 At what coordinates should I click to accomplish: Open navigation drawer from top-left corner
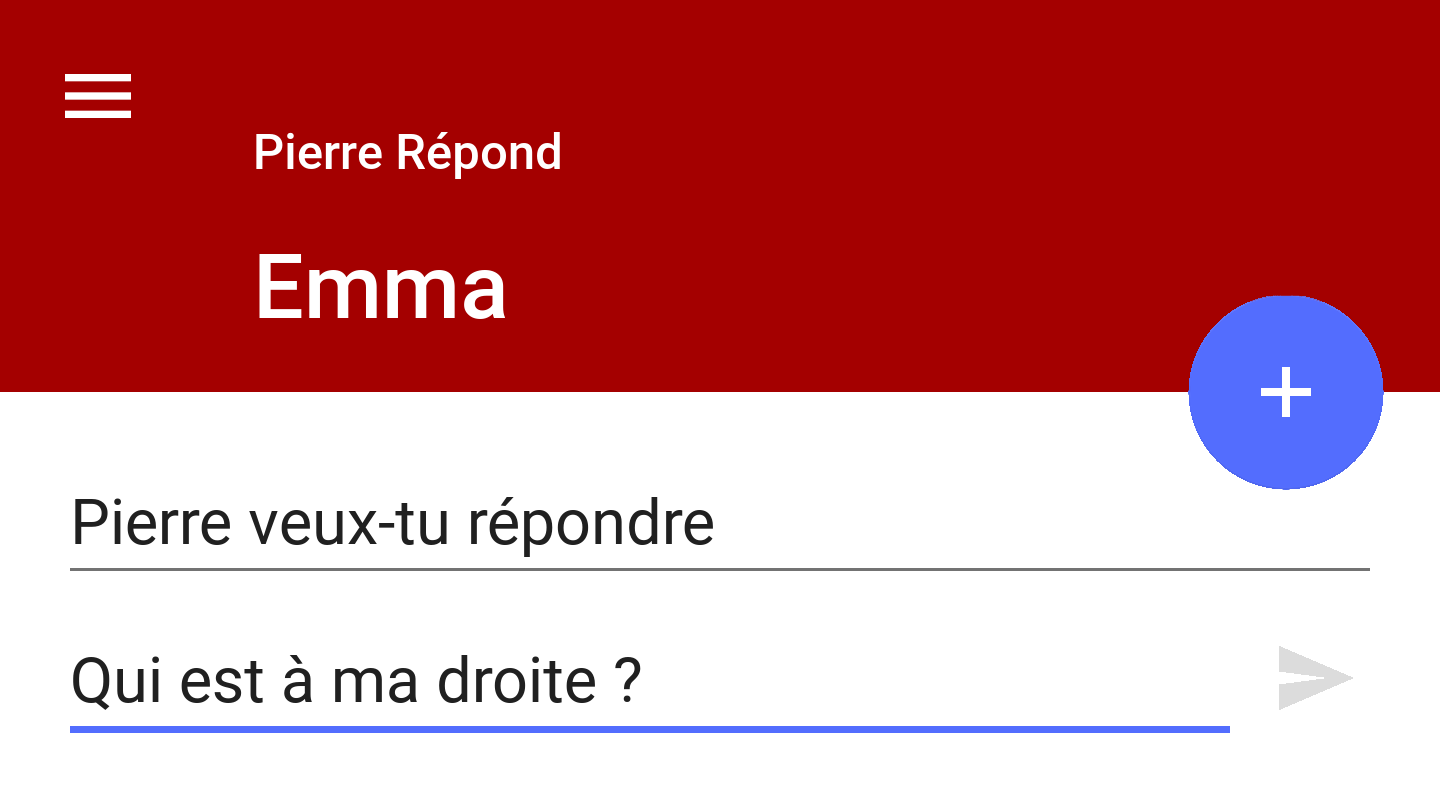(x=98, y=96)
